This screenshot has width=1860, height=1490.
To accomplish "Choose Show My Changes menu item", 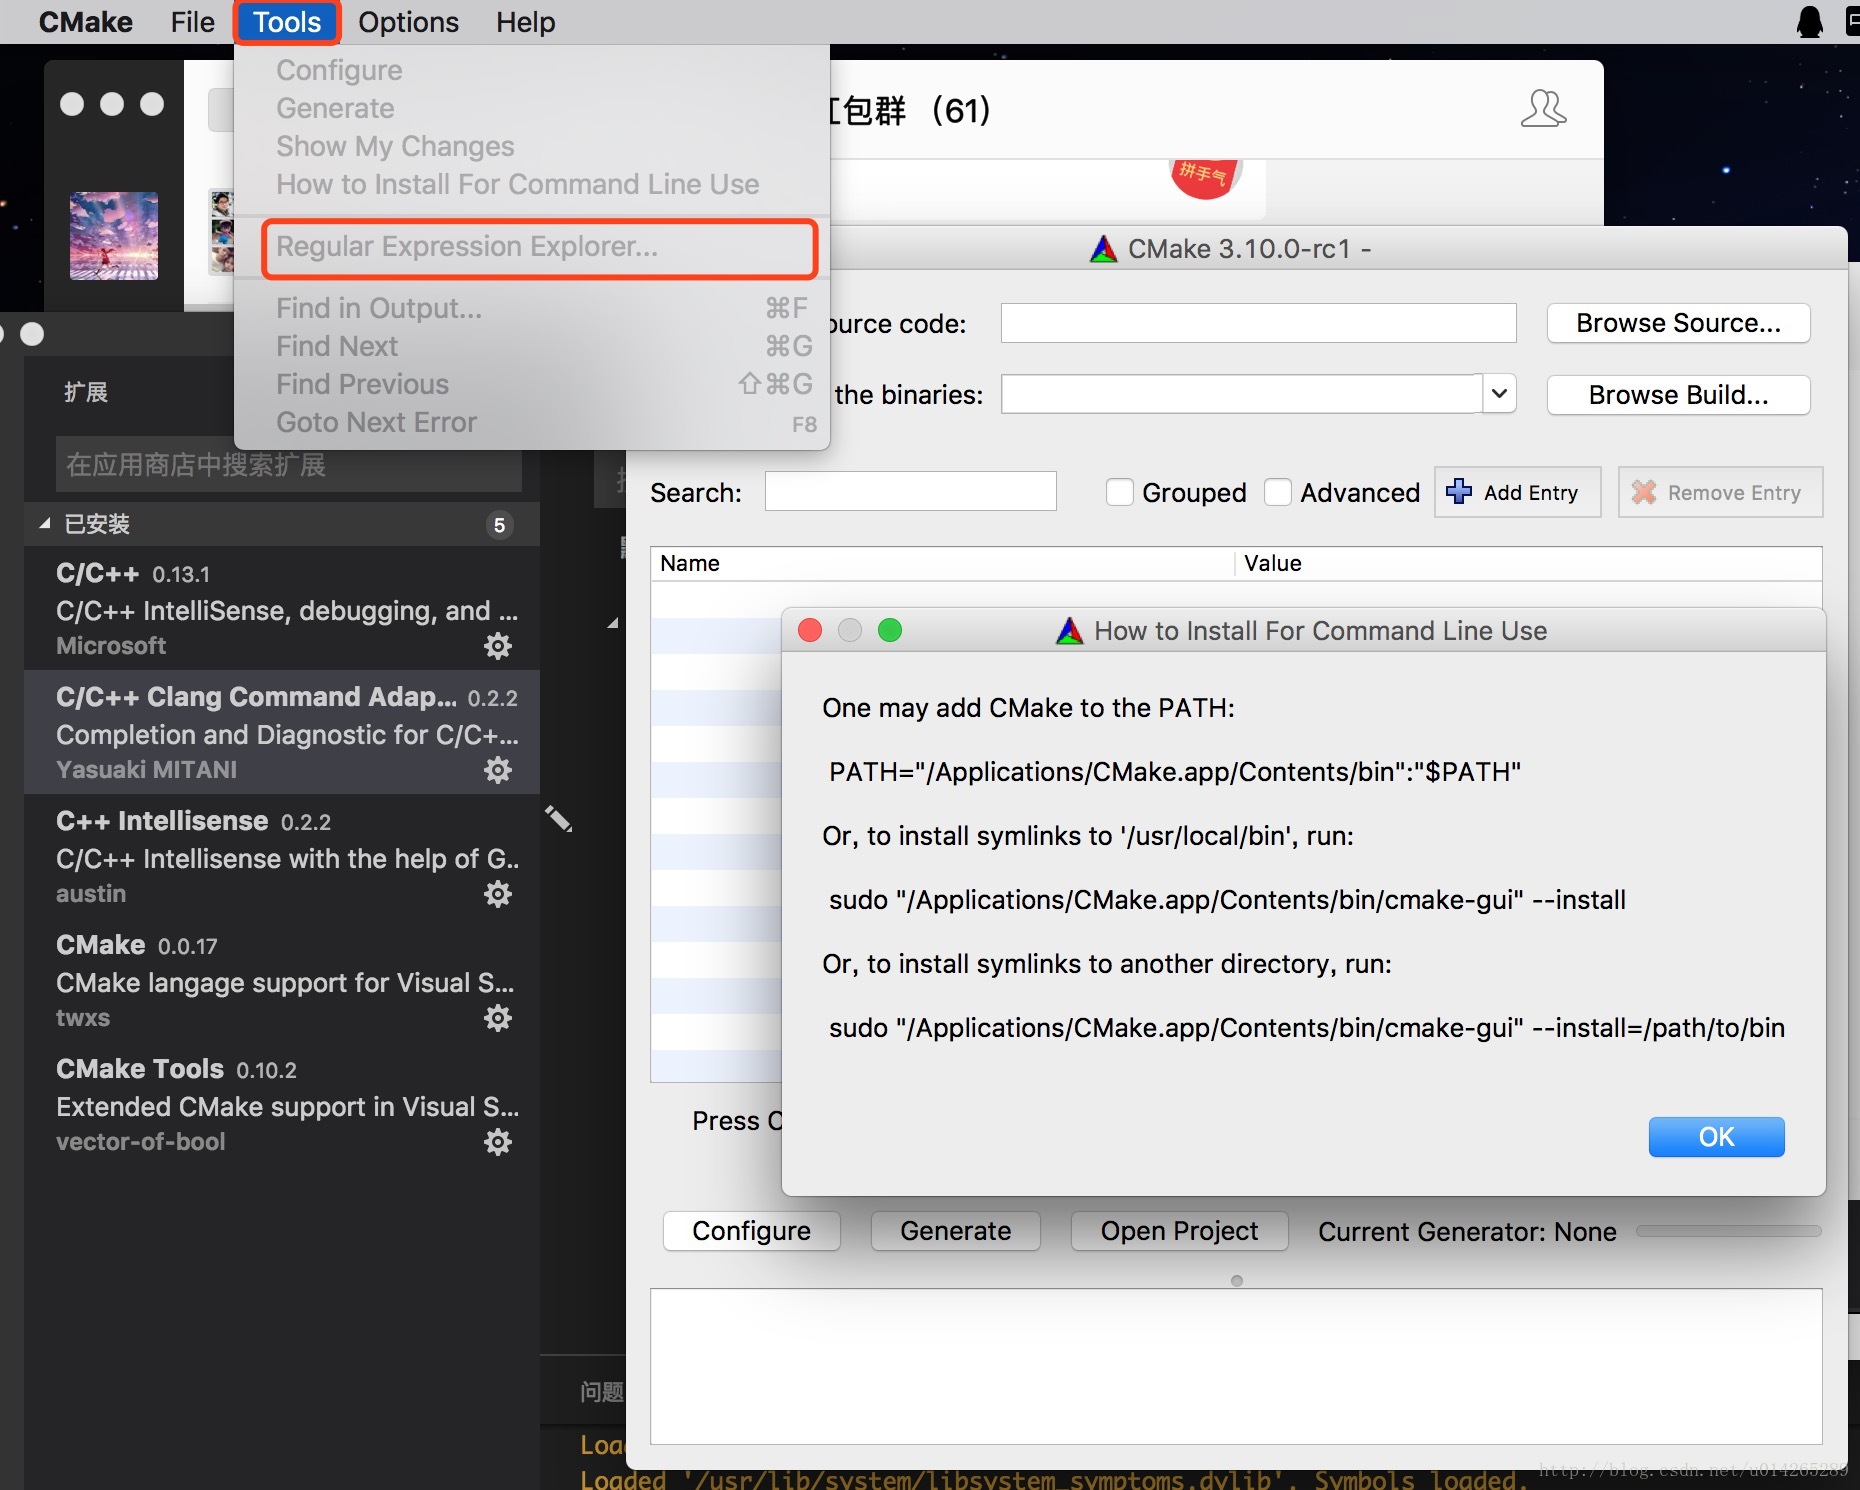I will (x=532, y=146).
